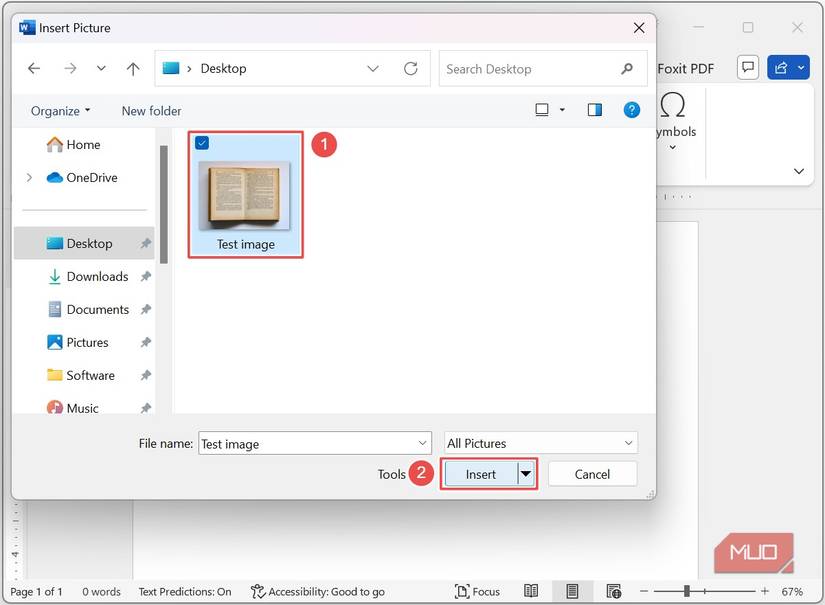Click the navigation pane scrollbar
The width and height of the screenshot is (825, 605).
(x=164, y=204)
